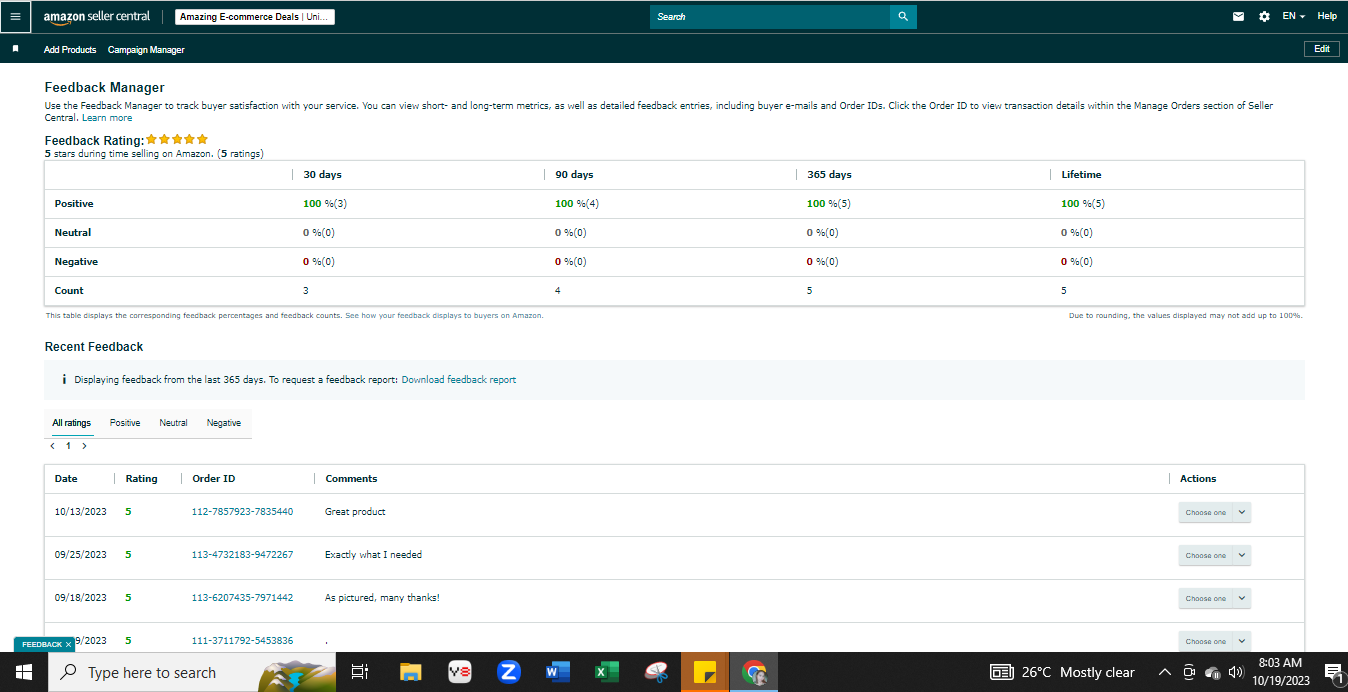Screen dimensions: 1348x692
Task: Open Microsoft Word from the taskbar
Action: click(557, 672)
